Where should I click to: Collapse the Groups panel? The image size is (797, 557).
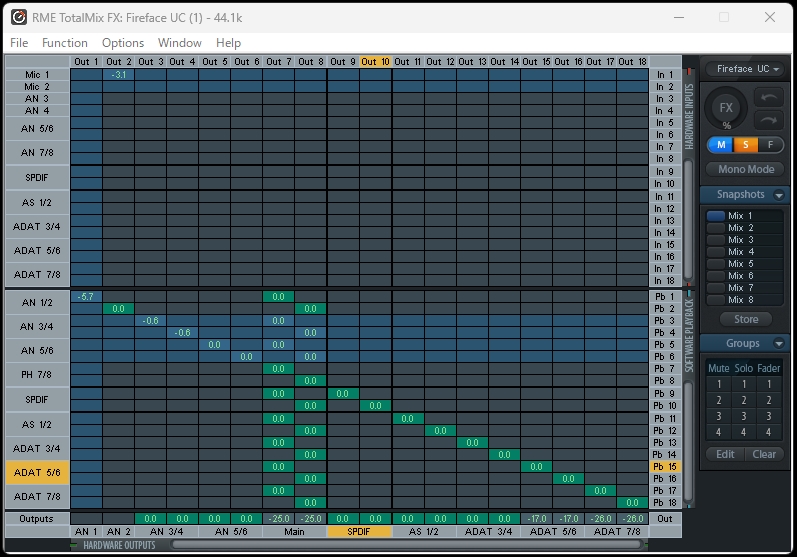tap(779, 344)
